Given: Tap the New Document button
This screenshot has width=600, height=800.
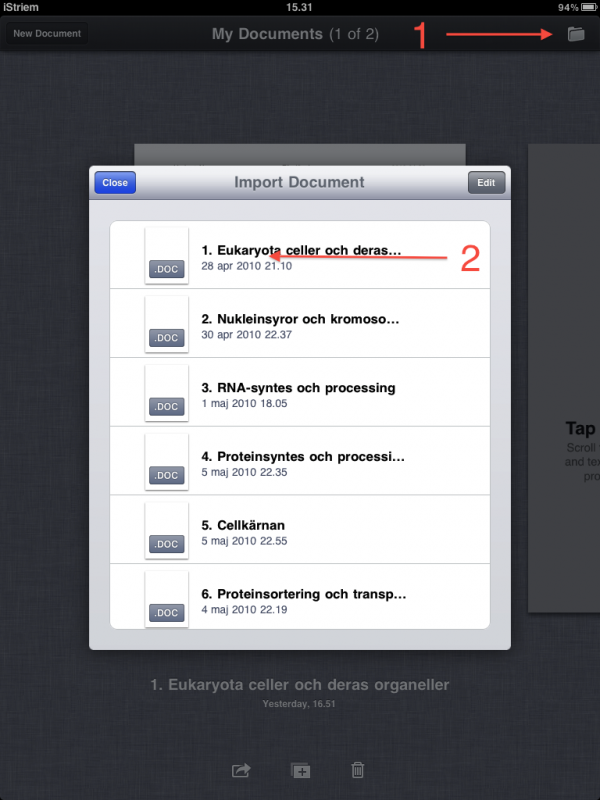Looking at the screenshot, I should 47,34.
